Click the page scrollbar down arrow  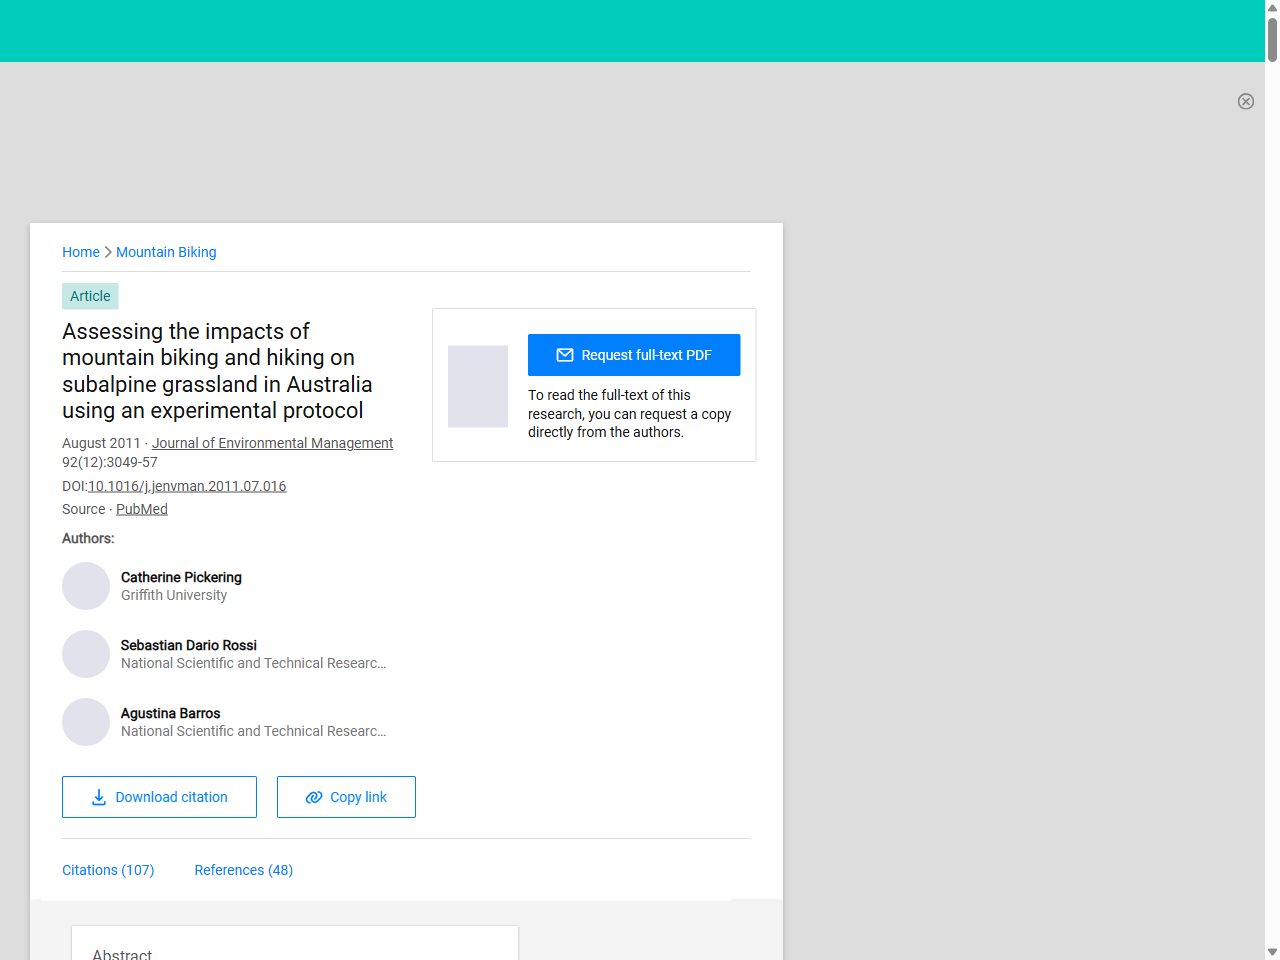pyautogui.click(x=1272, y=952)
